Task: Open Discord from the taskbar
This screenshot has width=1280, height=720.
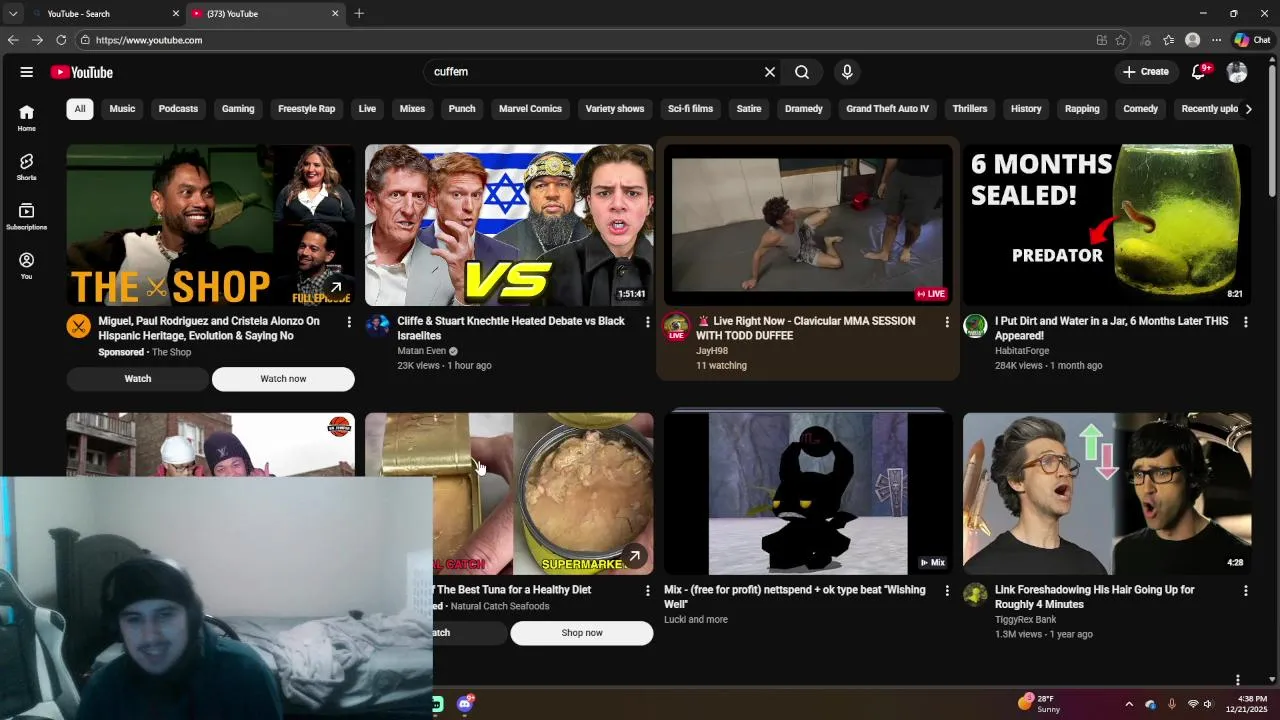Action: pos(465,704)
